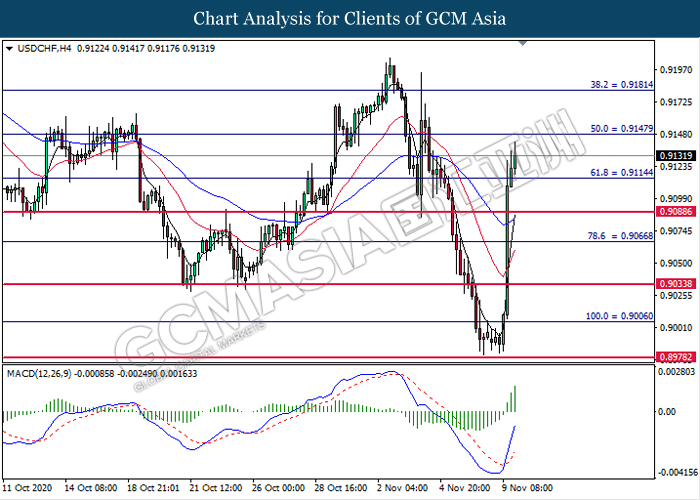The width and height of the screenshot is (700, 500).
Task: Click the 0.91970 value on the price axis
Action: pos(676,70)
